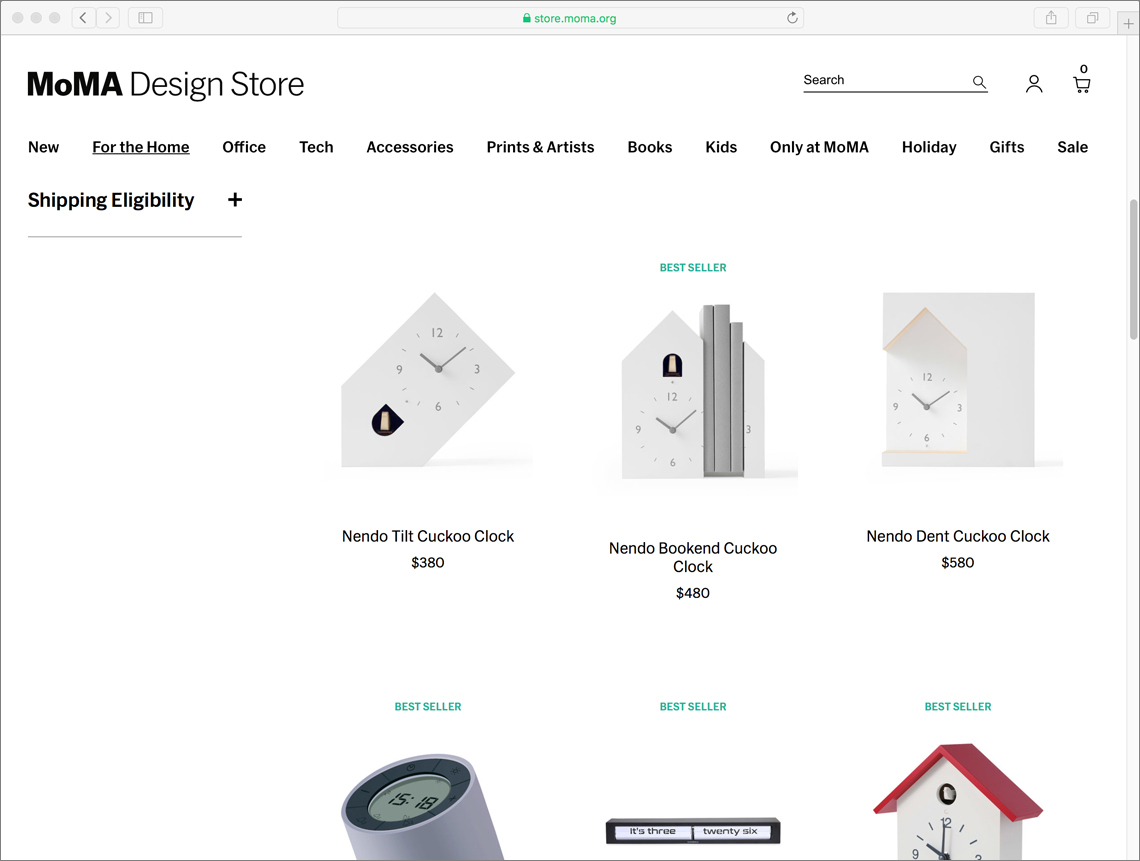This screenshot has width=1140, height=861.
Task: View the Nendo Bookend Cuckoo Clock image
Action: point(693,391)
